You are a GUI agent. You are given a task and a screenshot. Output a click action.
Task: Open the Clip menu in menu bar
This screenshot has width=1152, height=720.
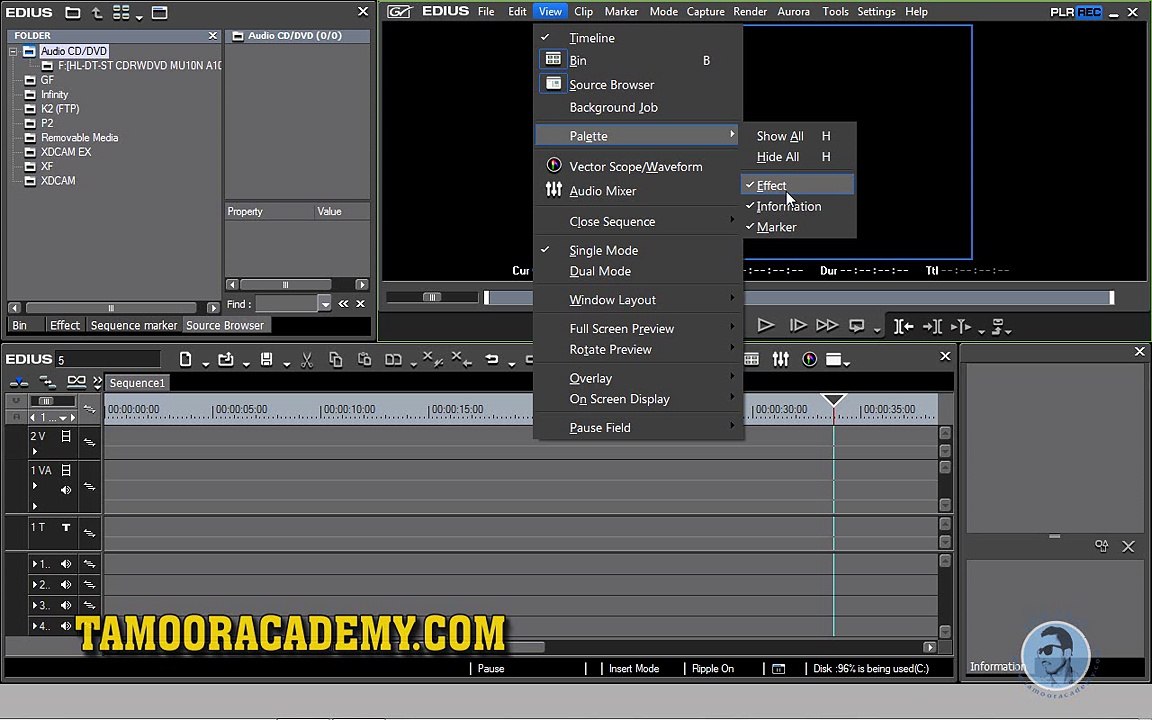coord(583,12)
